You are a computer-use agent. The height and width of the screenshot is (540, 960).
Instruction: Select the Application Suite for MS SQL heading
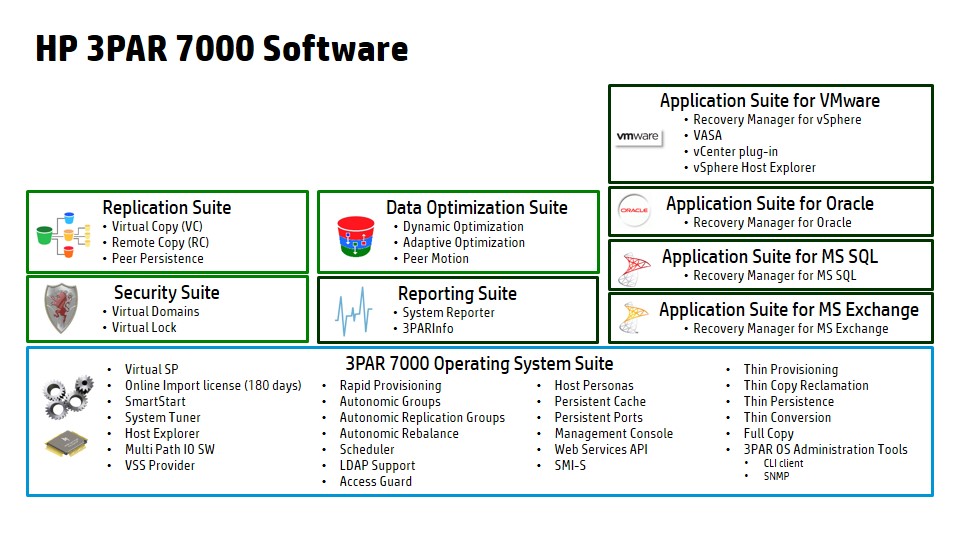pos(770,257)
